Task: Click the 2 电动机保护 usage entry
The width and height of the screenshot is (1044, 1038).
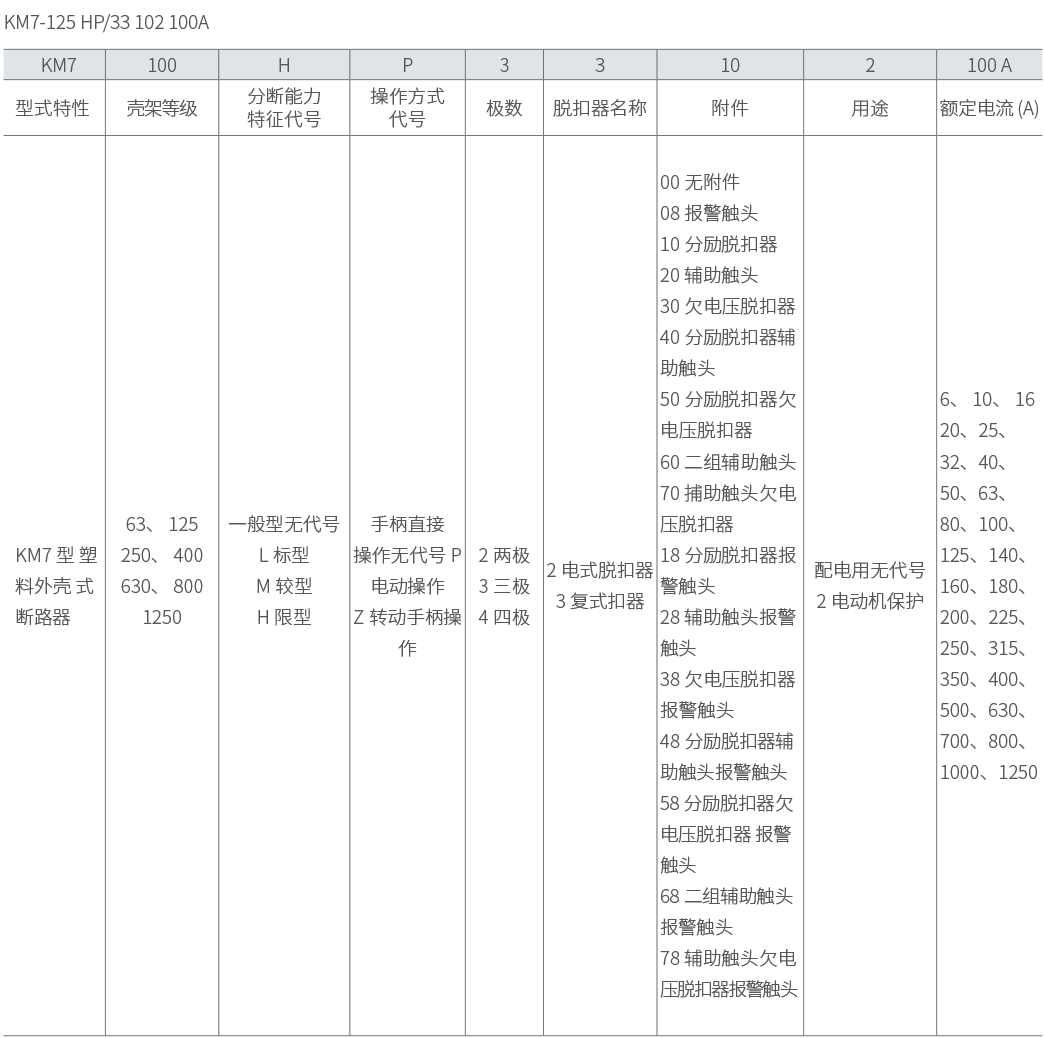Action: tap(869, 602)
